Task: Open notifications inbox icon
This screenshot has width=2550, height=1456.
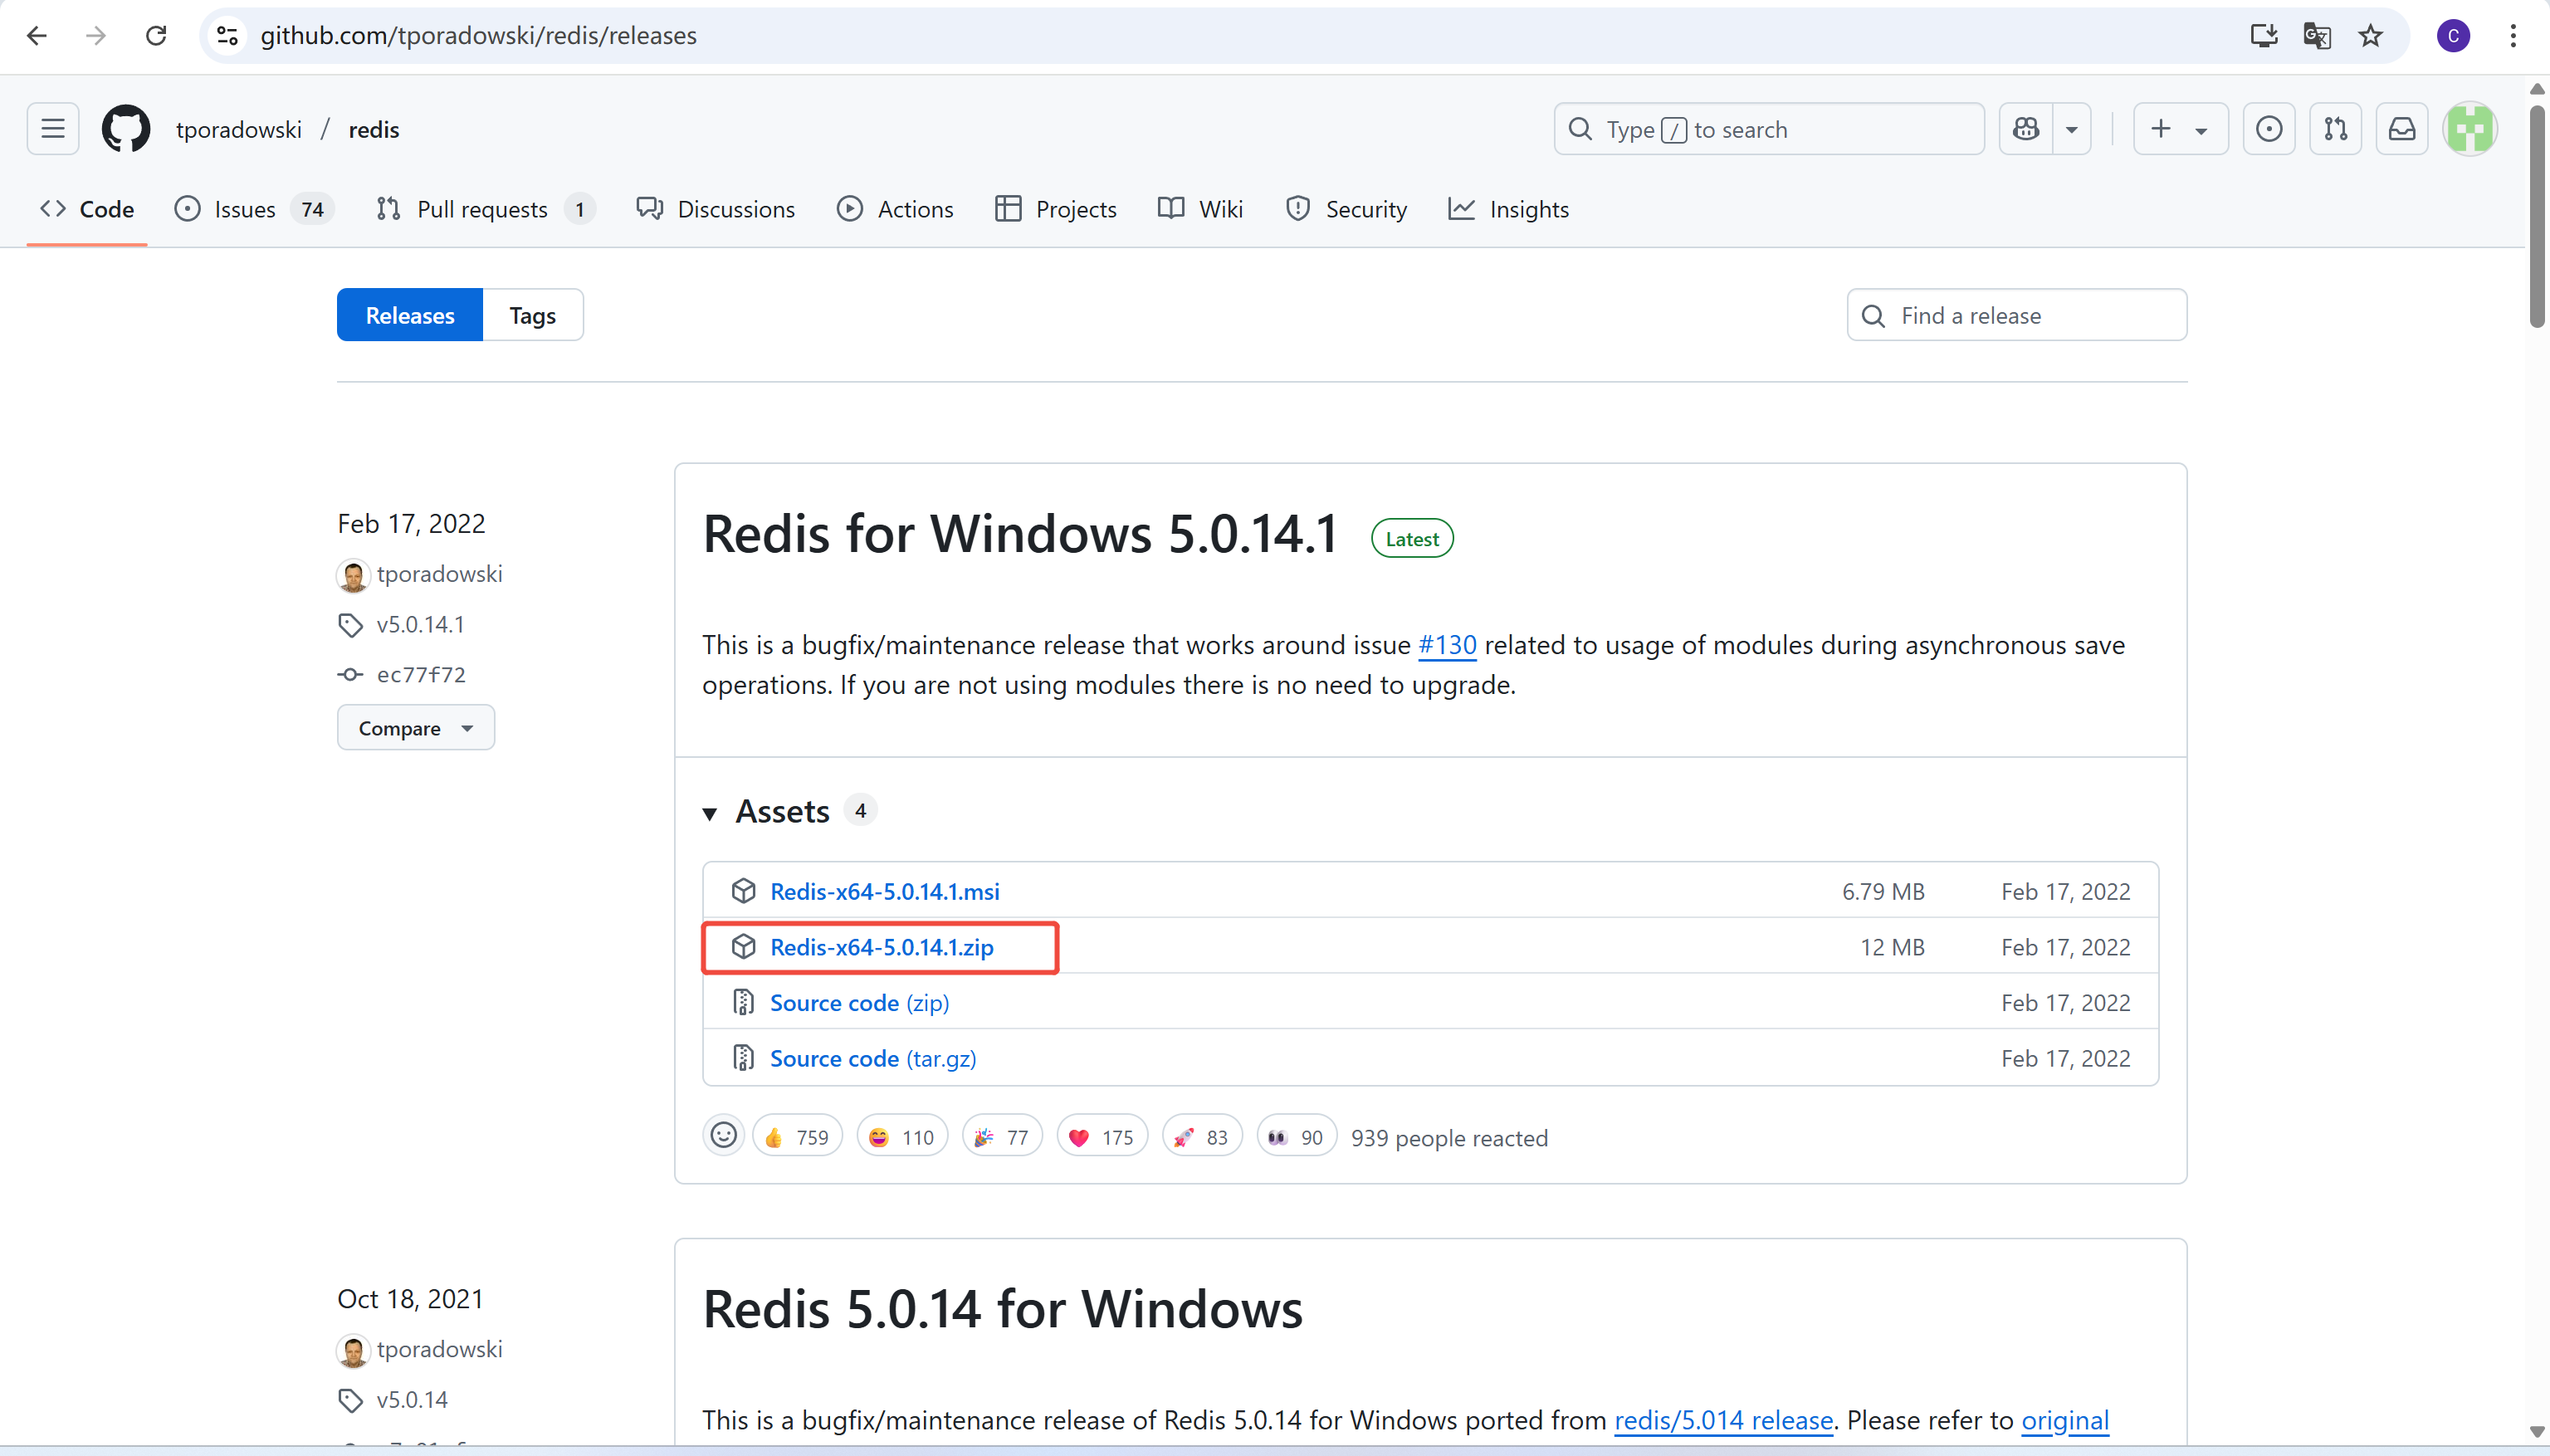Action: pyautogui.click(x=2402, y=129)
